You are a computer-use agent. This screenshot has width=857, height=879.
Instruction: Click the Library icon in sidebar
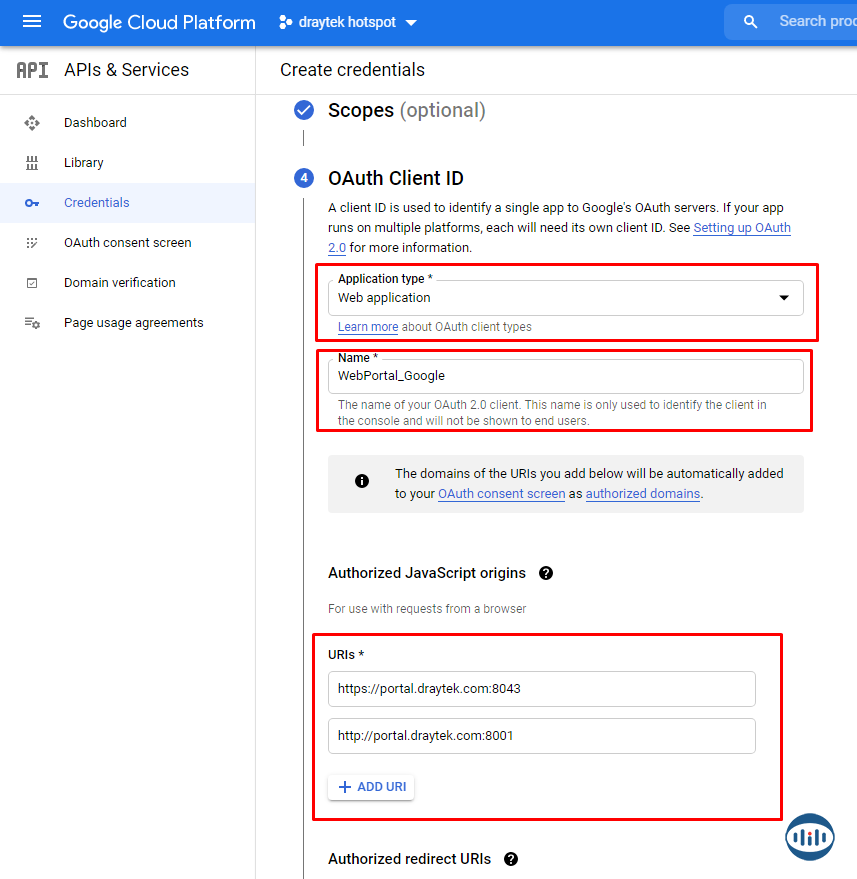32,163
